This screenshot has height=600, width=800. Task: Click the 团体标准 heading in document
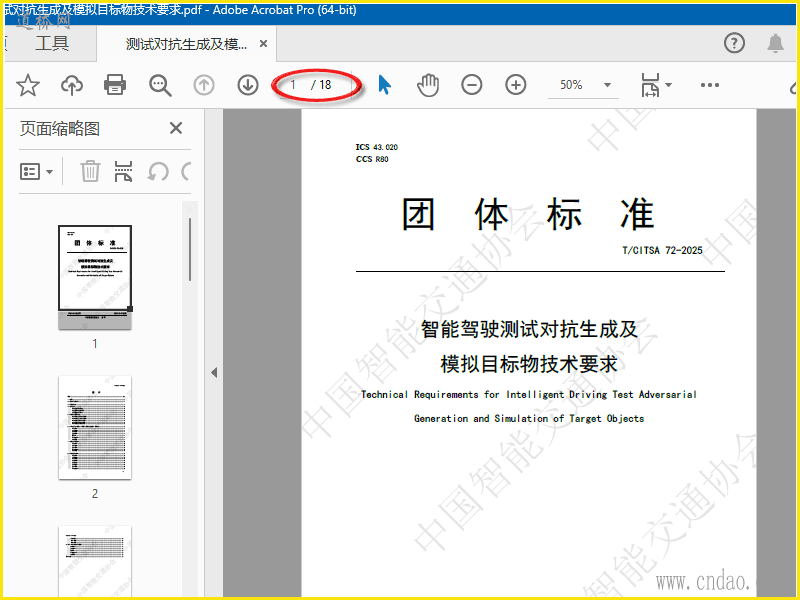coord(529,214)
